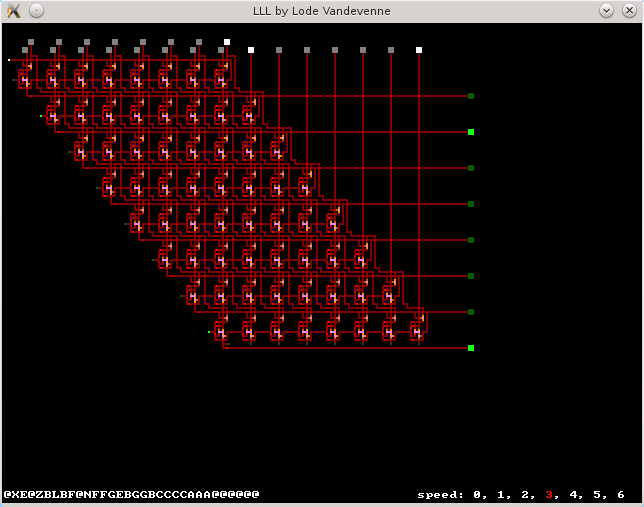Open the window menu button beside the app icon
The width and height of the screenshot is (644, 507).
click(36, 11)
